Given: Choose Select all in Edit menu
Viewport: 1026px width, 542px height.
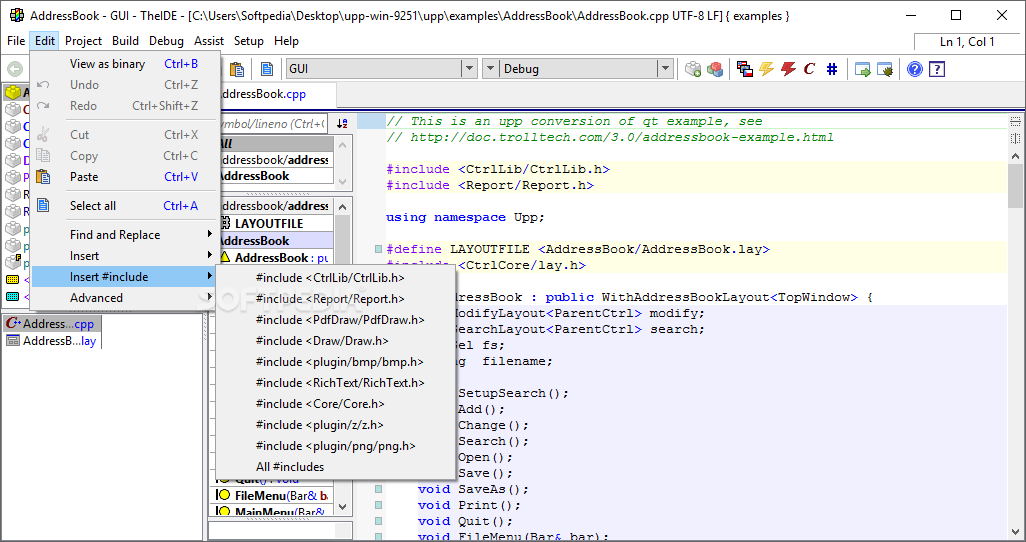Looking at the screenshot, I should (x=124, y=206).
